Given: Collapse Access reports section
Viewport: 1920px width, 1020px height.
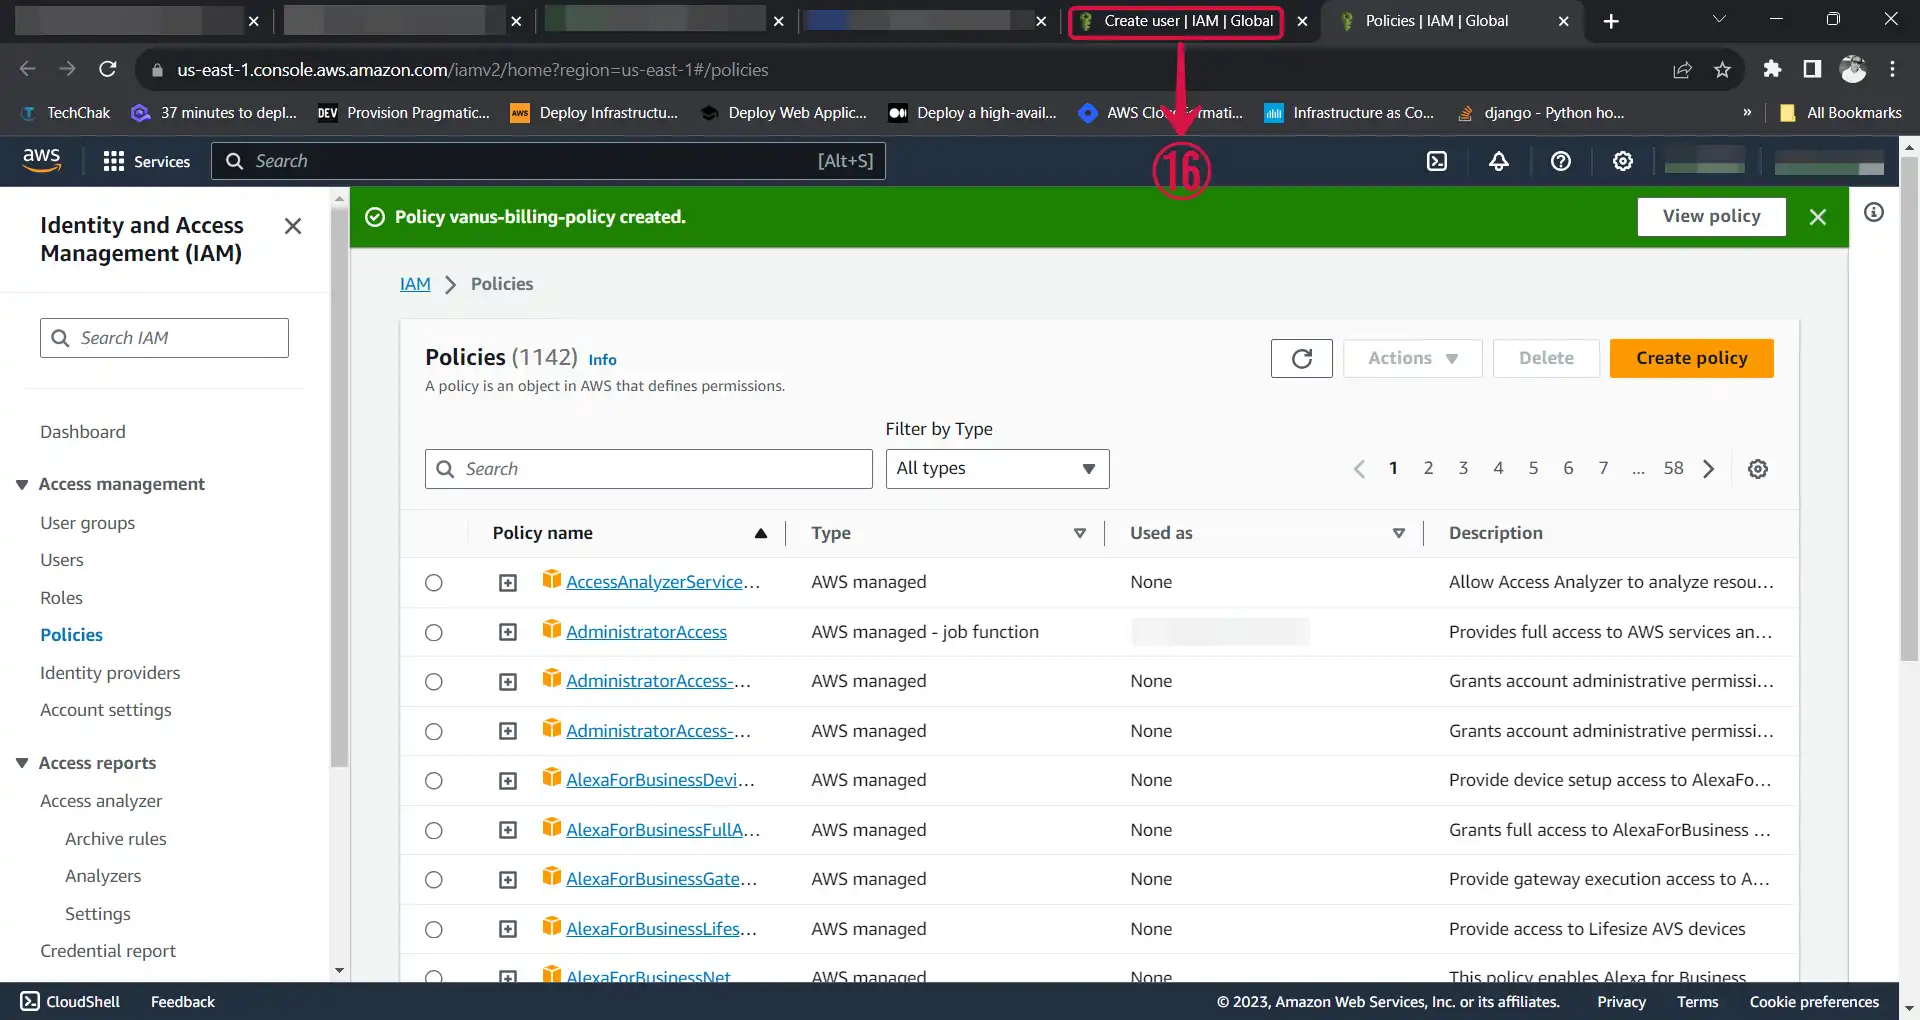Looking at the screenshot, I should pyautogui.click(x=22, y=763).
